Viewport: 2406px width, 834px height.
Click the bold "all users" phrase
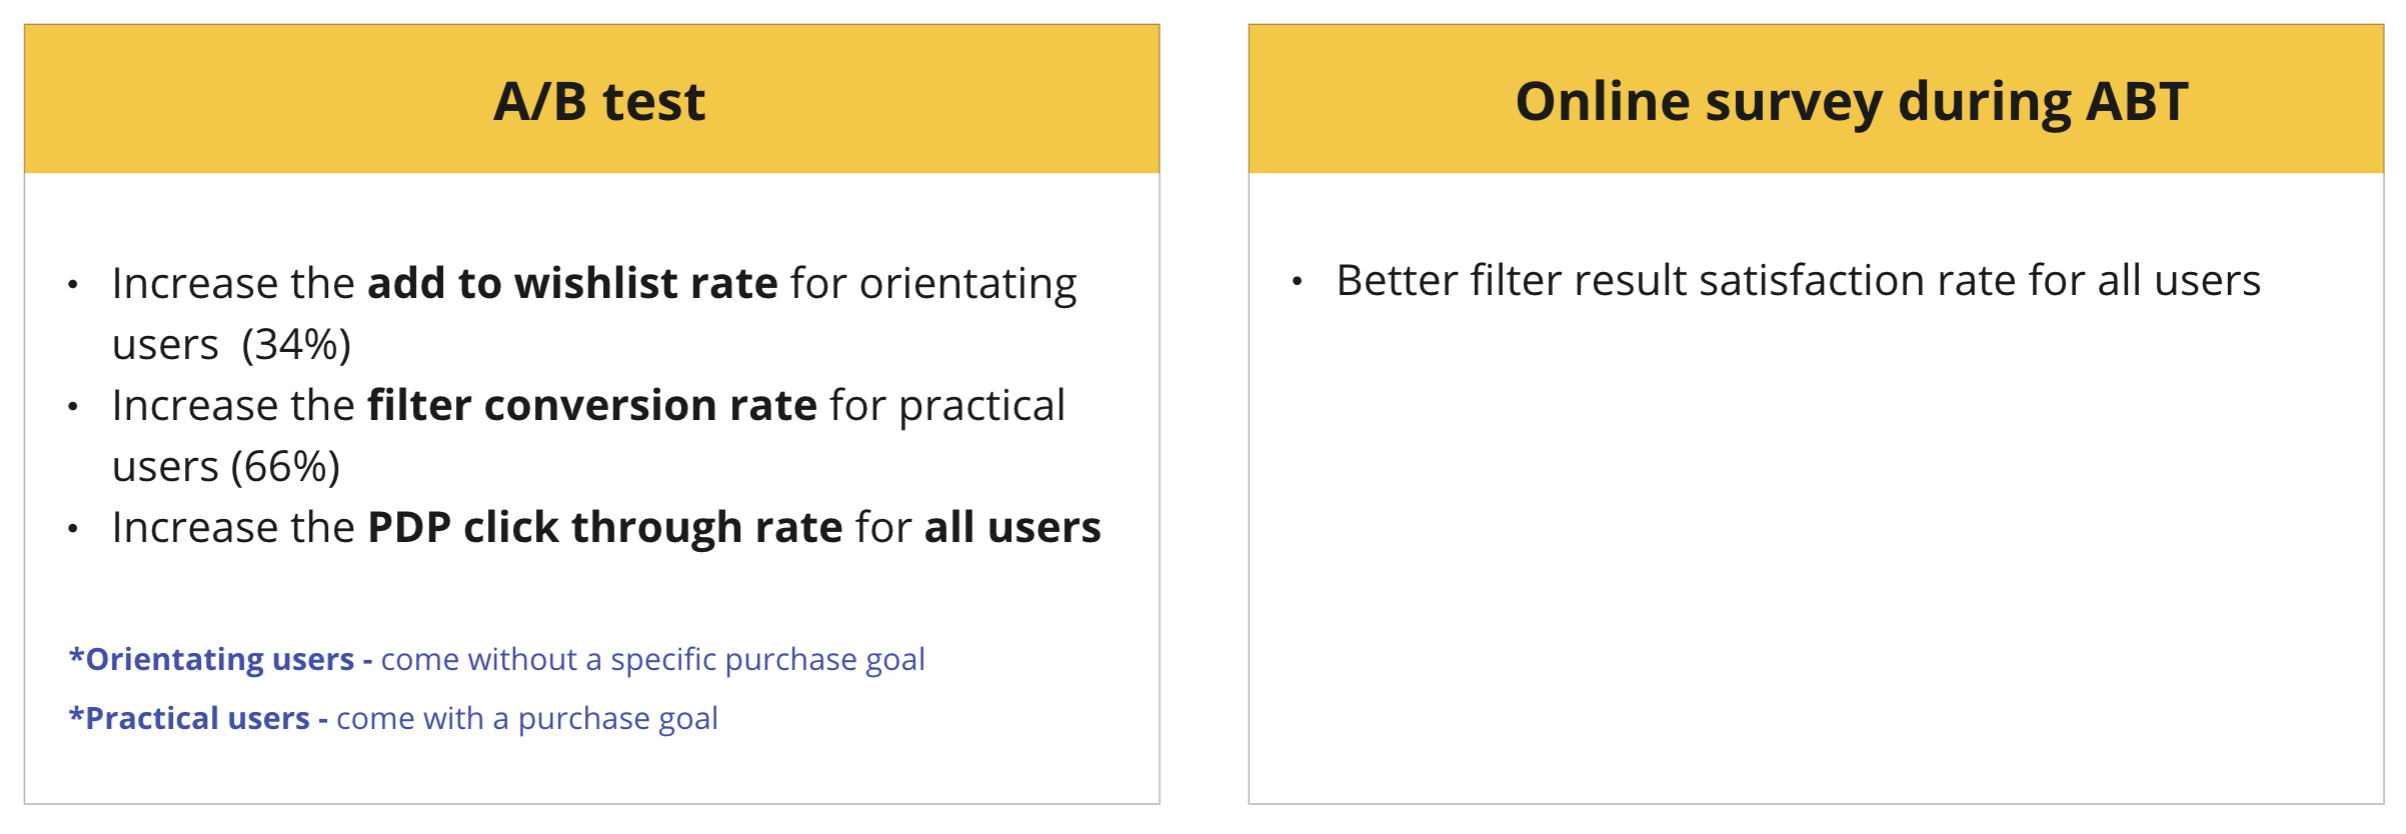pyautogui.click(x=1012, y=527)
